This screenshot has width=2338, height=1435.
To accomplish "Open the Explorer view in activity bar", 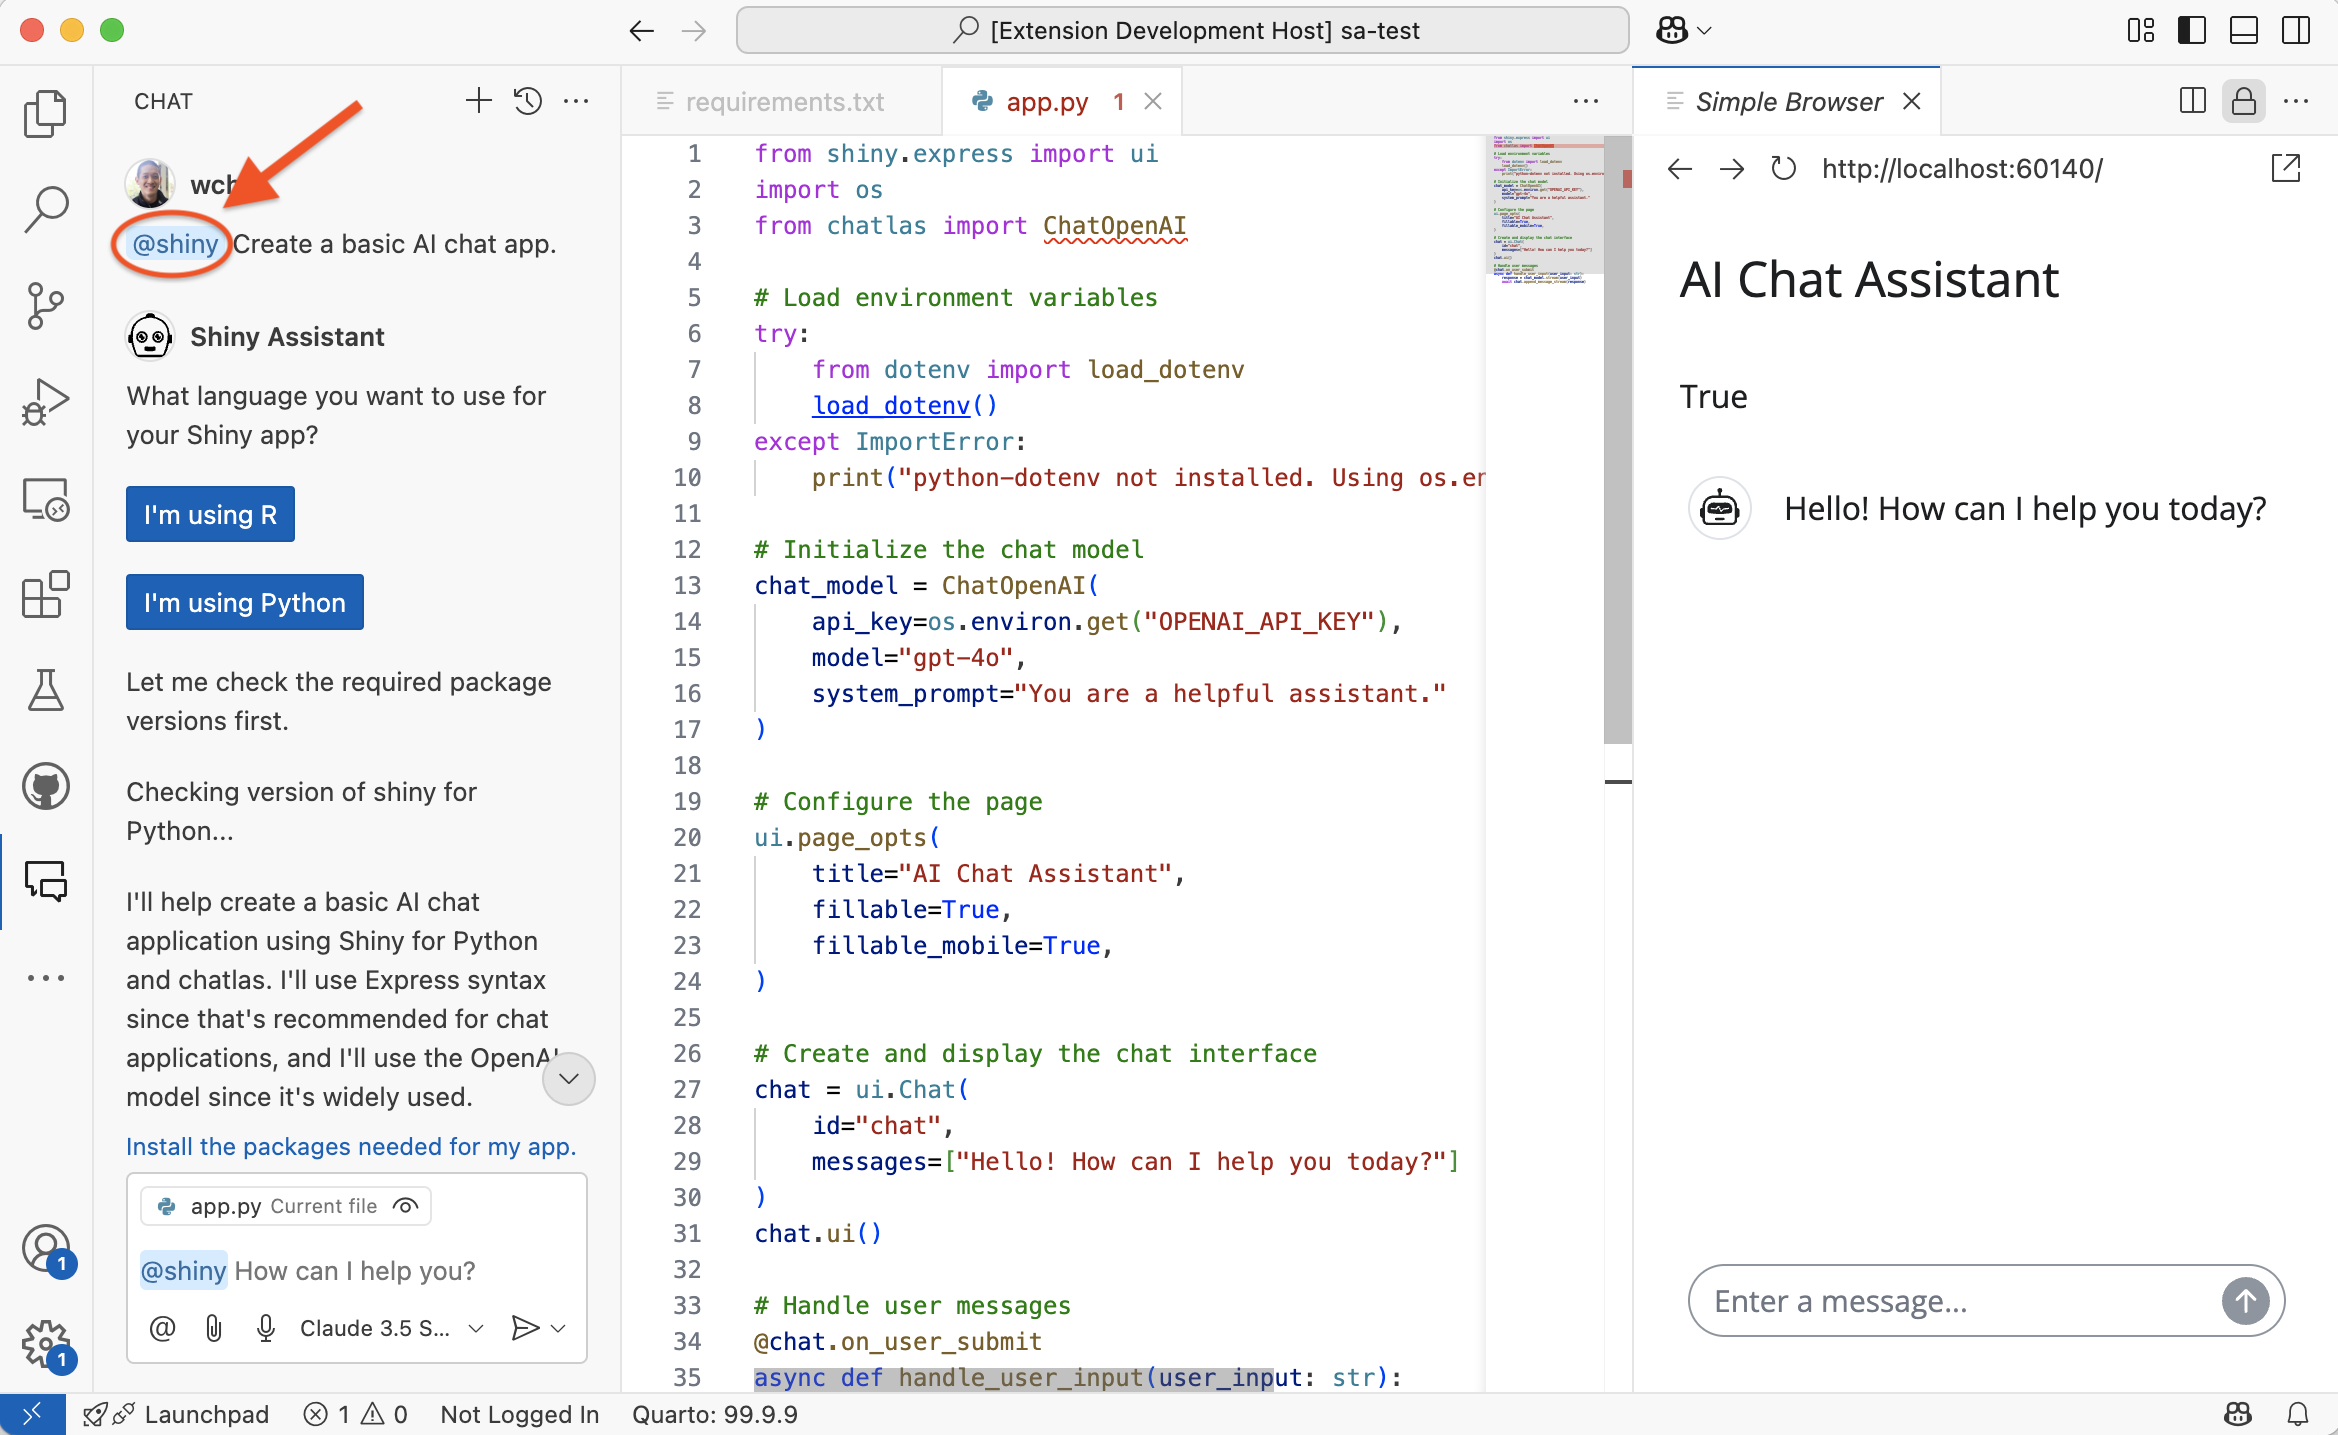I will click(45, 113).
